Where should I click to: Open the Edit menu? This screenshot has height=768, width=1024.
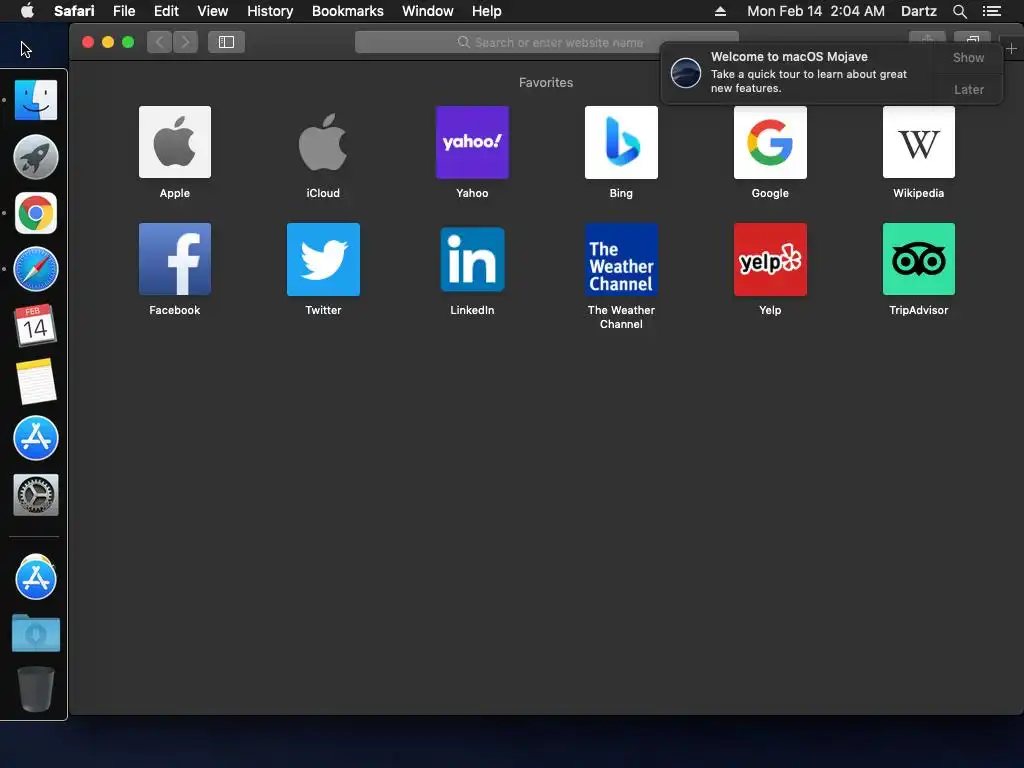pos(166,11)
